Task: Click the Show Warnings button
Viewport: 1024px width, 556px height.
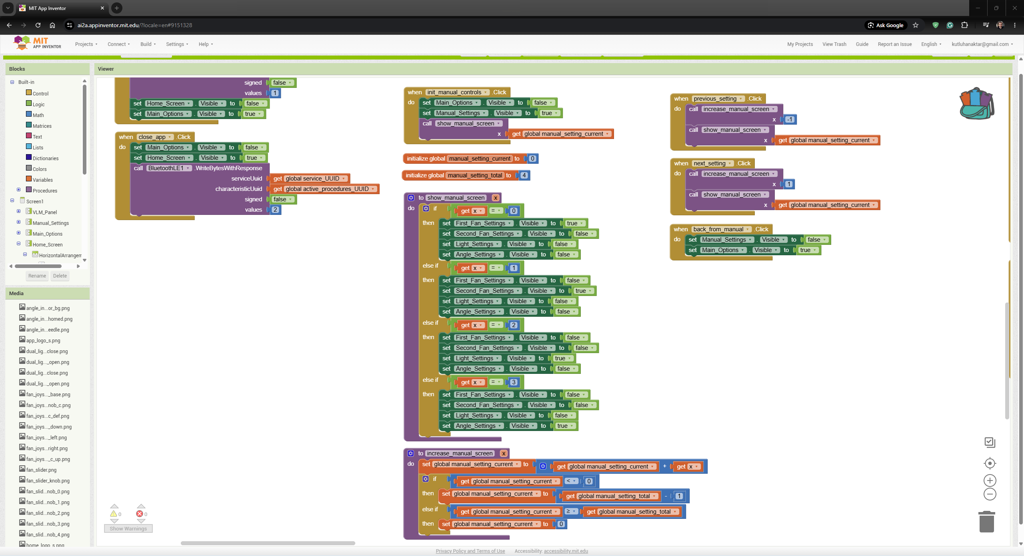Action: pos(129,529)
